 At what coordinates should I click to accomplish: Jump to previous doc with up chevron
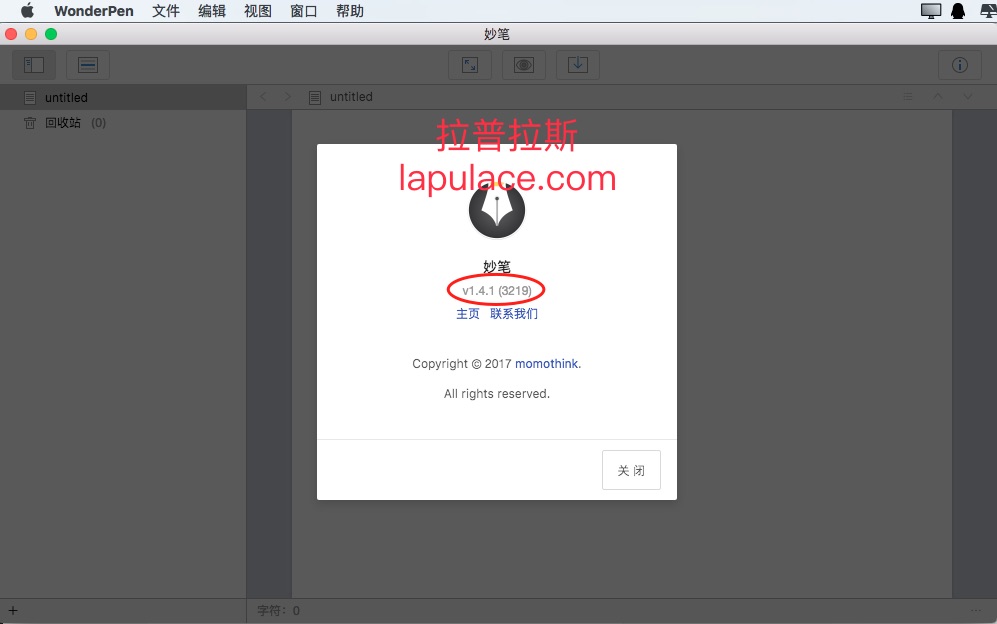[938, 97]
